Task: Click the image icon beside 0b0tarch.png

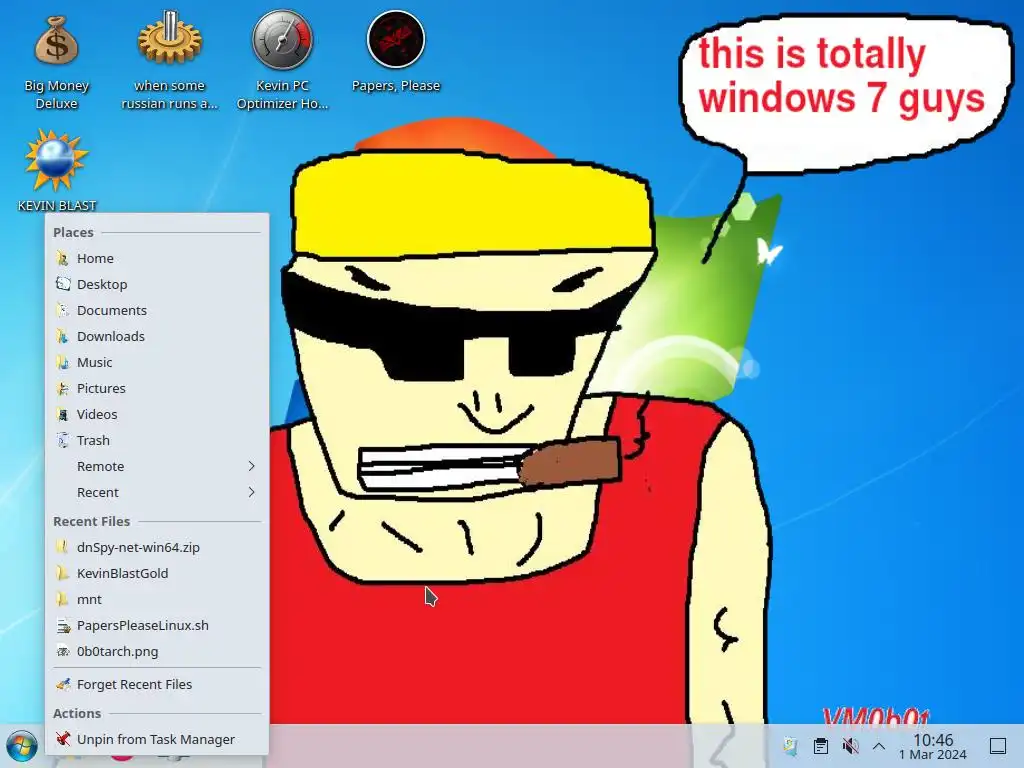Action: [63, 652]
